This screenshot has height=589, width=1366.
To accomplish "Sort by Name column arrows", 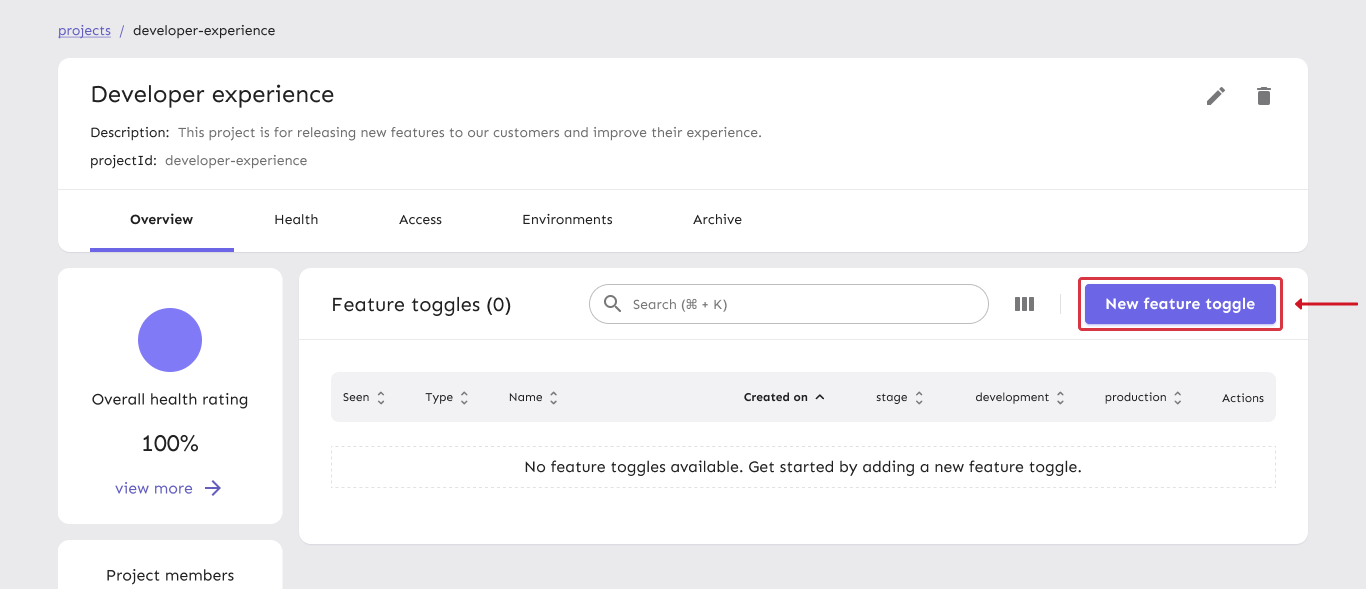I will (x=553, y=398).
